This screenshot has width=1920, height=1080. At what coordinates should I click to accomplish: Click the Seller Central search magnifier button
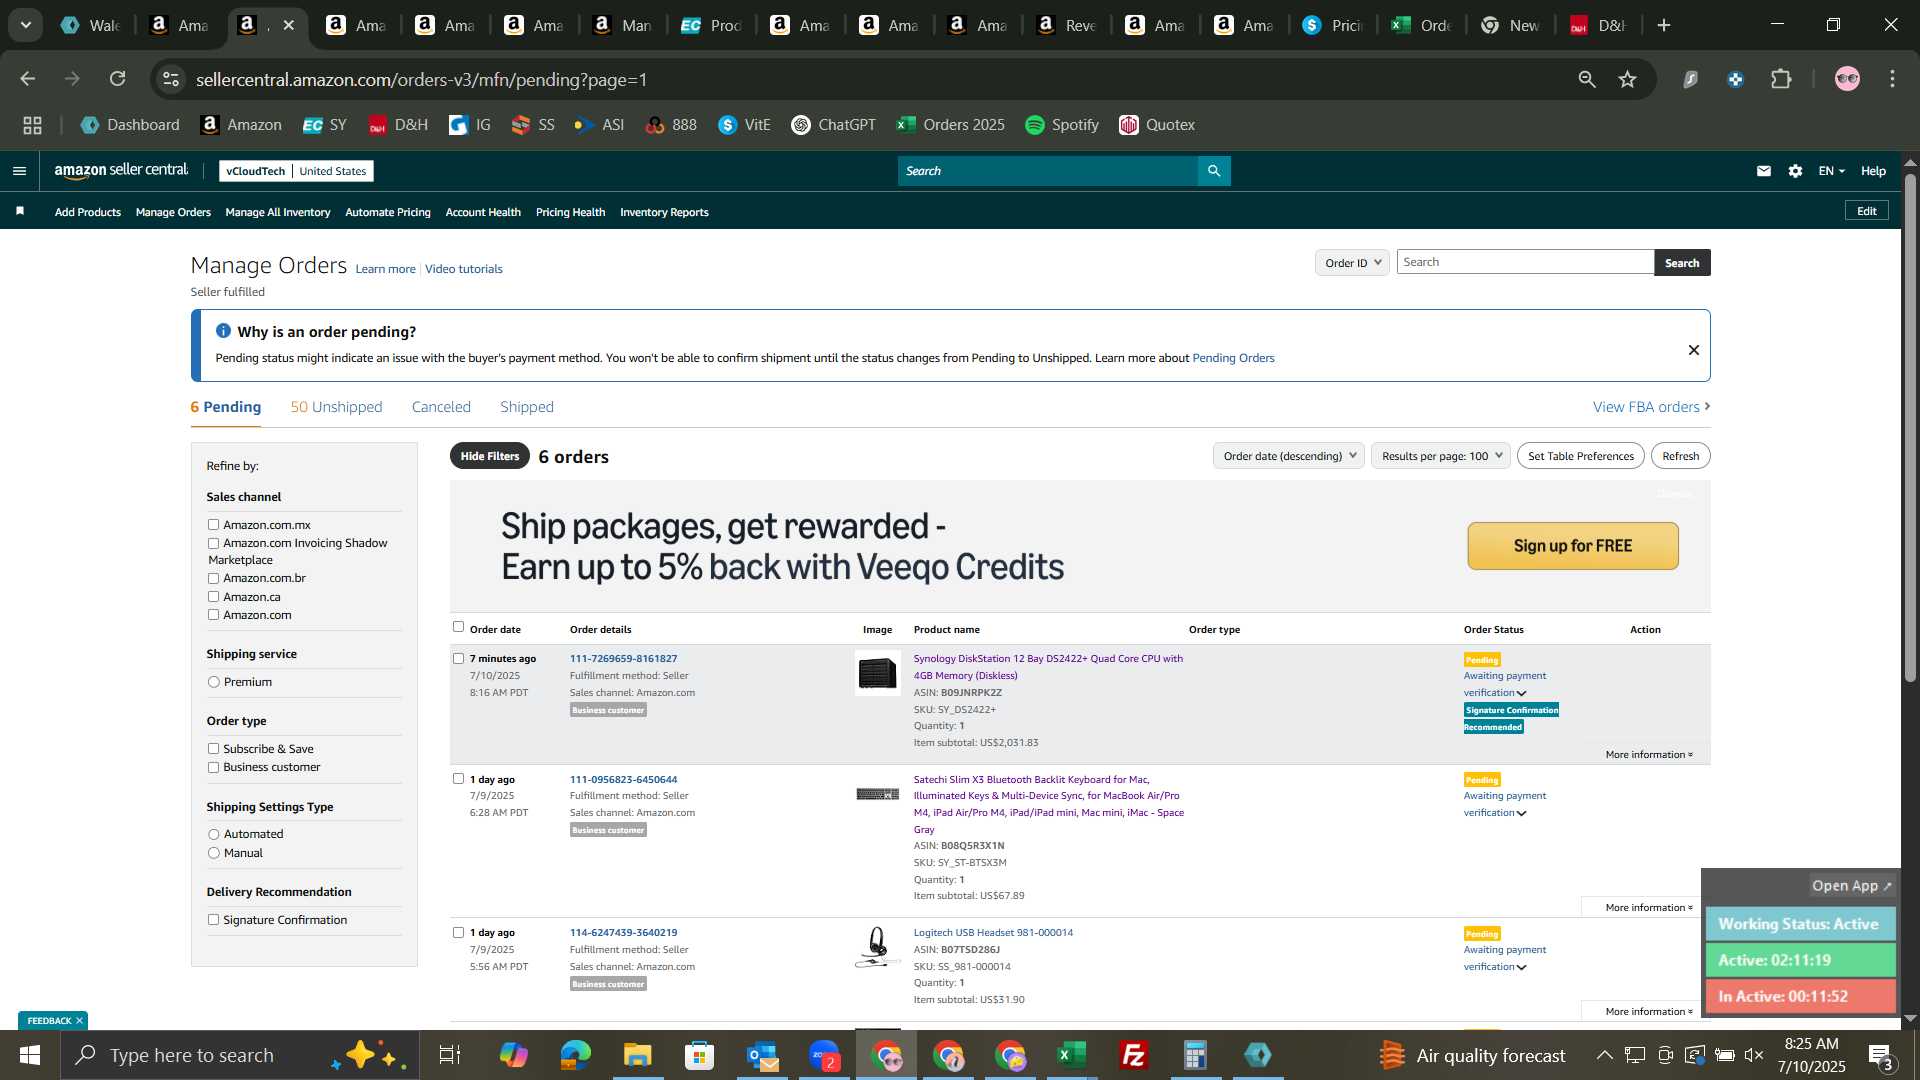[1214, 171]
